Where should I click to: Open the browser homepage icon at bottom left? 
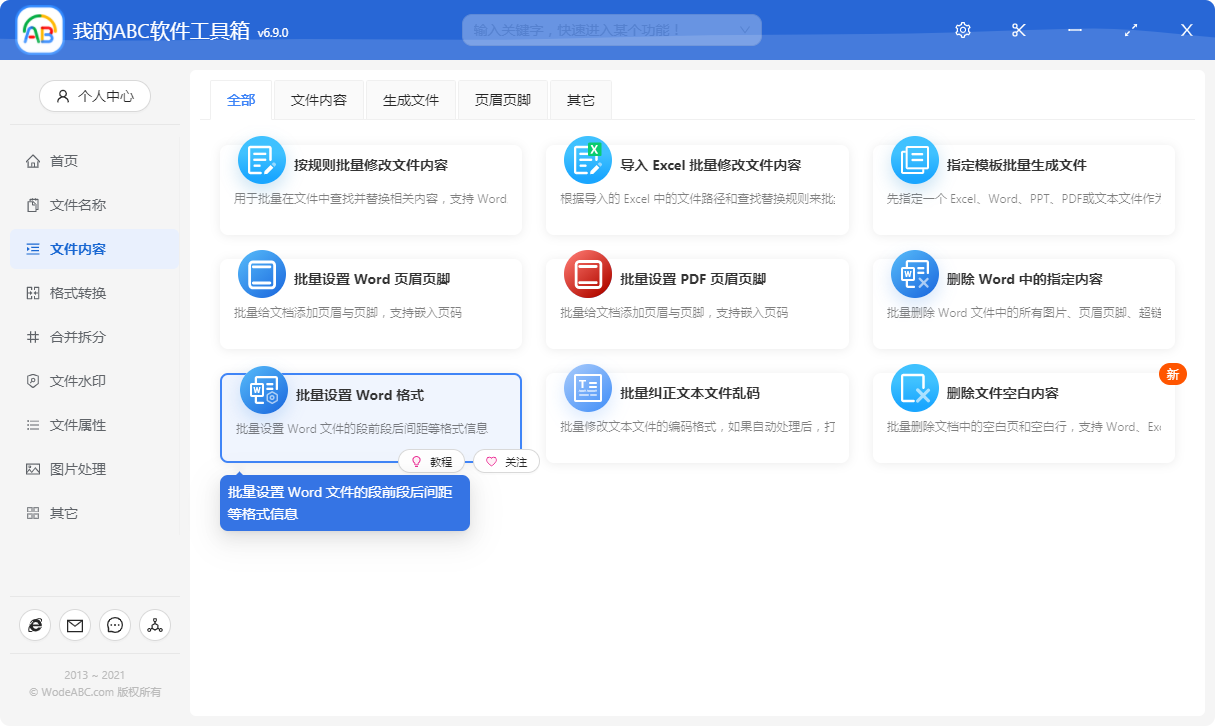tap(35, 625)
